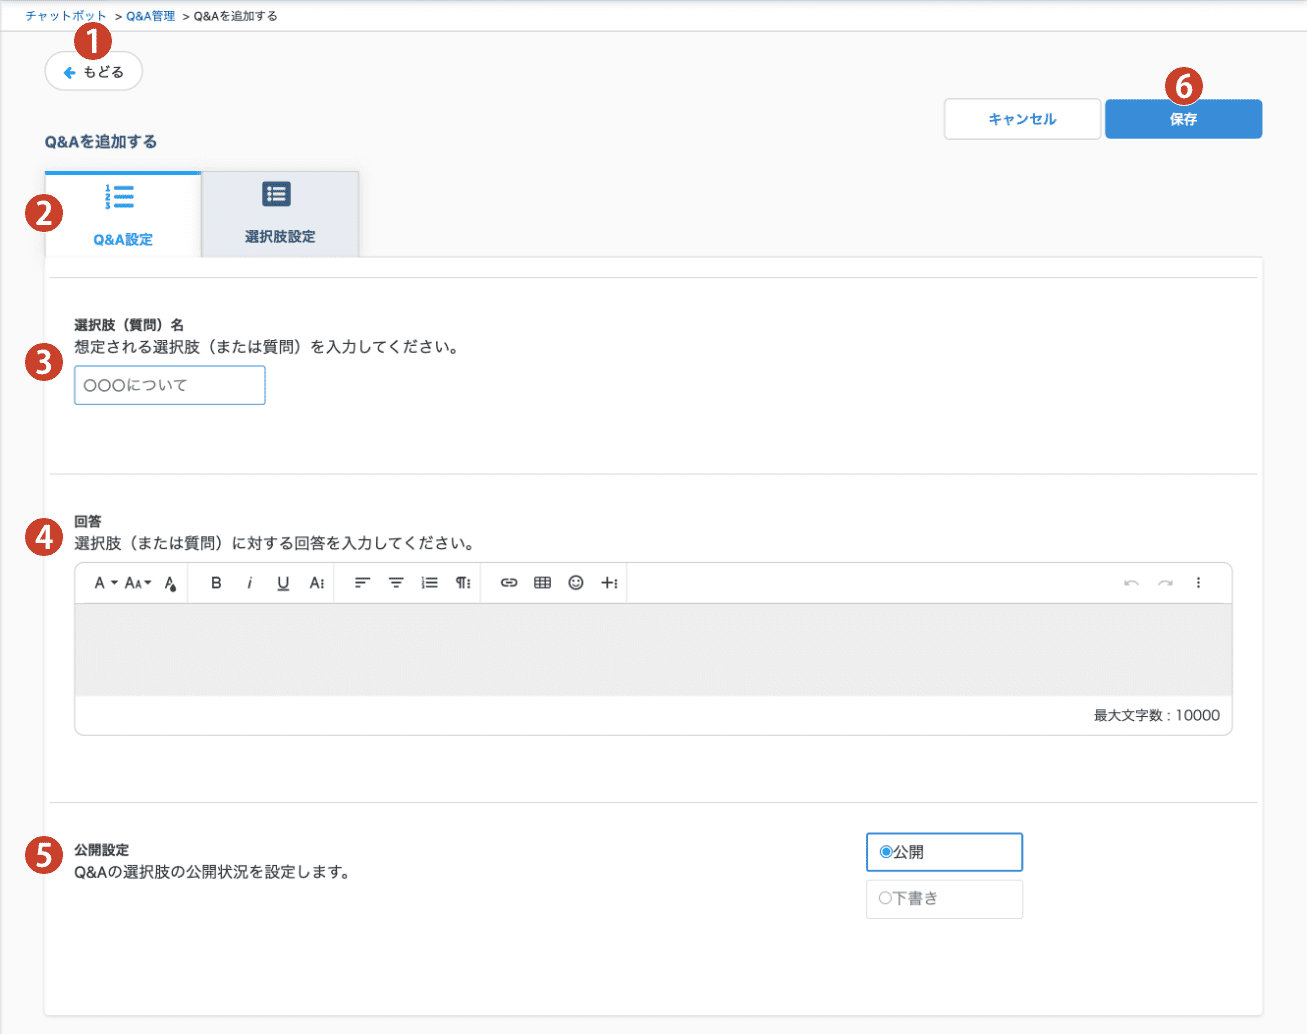Select the Q&A設定 tab
This screenshot has height=1034, width=1307.
point(123,214)
